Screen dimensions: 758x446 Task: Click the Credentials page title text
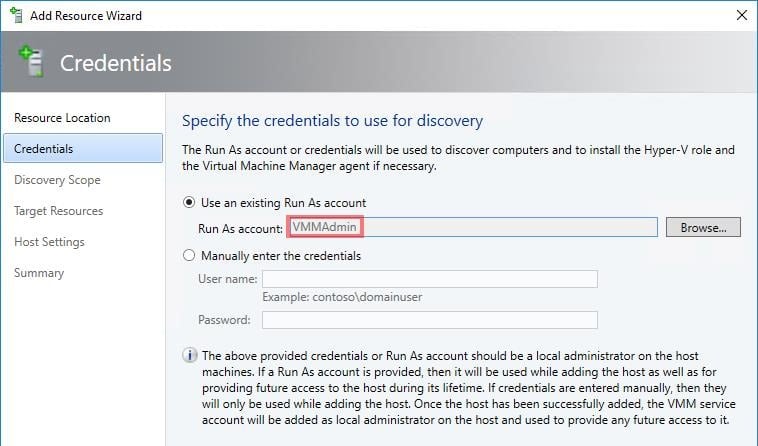(x=116, y=63)
